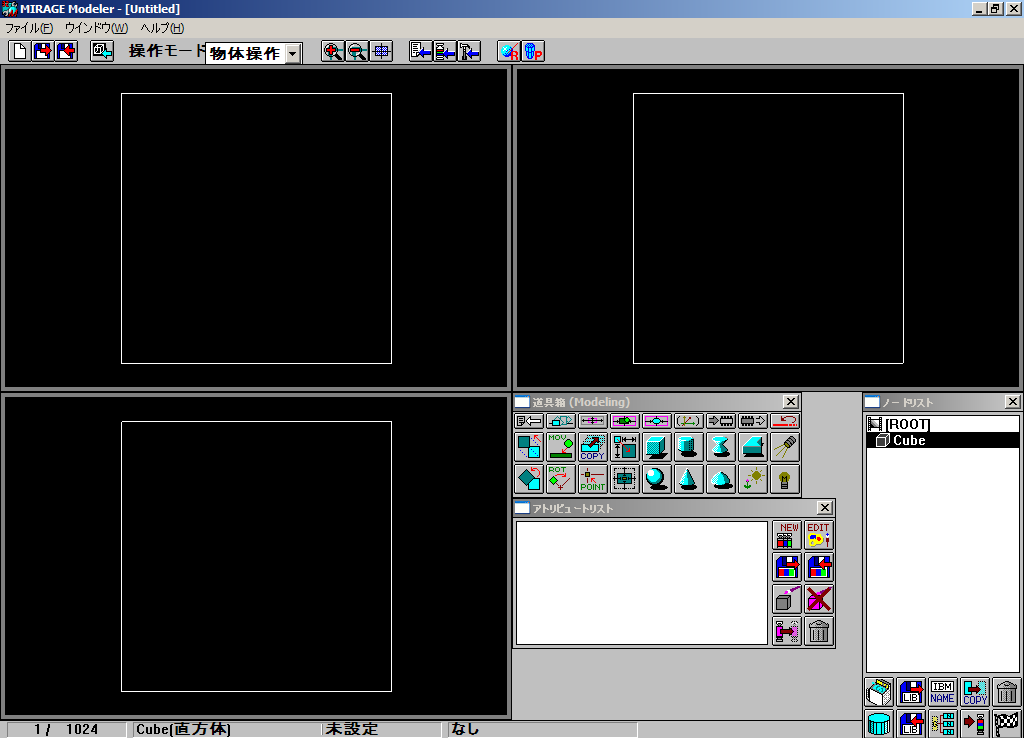The image size is (1024, 738).
Task: Click the new document toolbar icon
Action: point(19,51)
